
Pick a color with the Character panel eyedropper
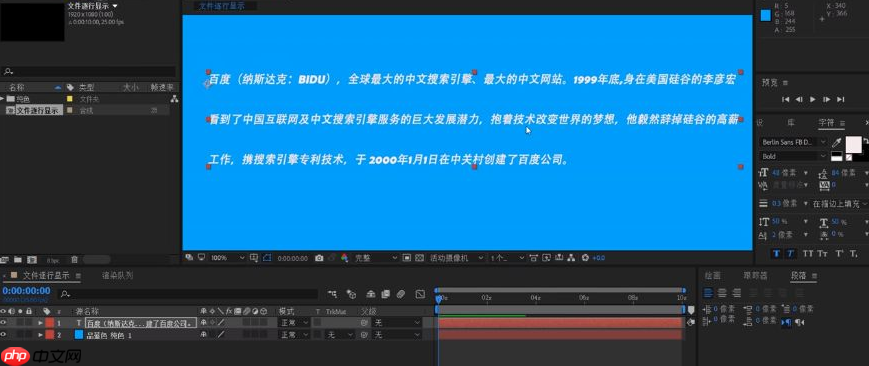pyautogui.click(x=837, y=143)
